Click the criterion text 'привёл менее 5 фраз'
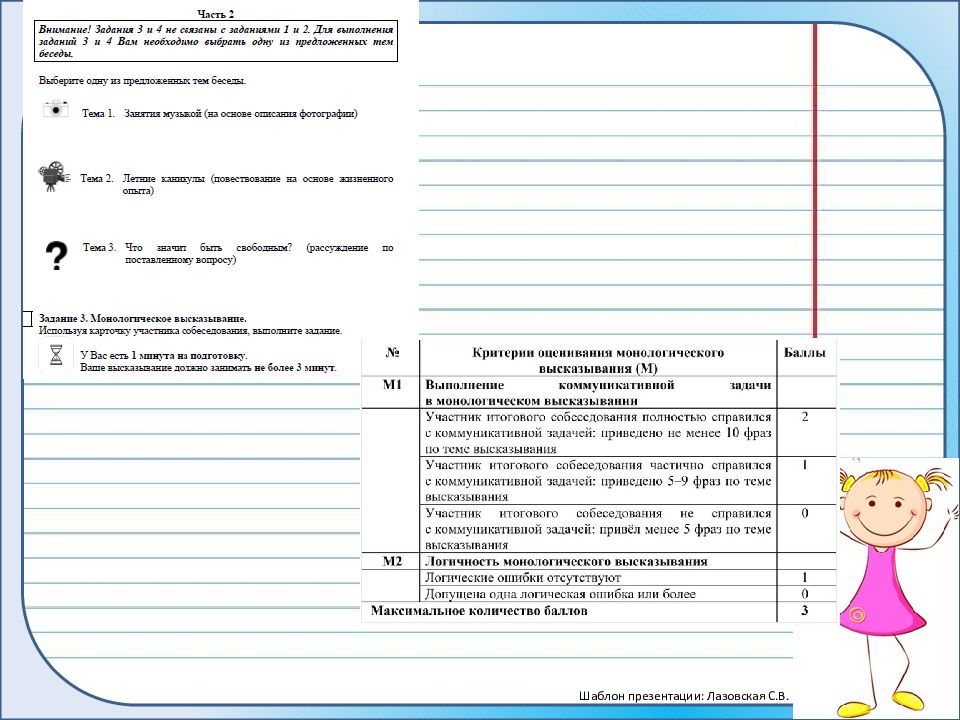Screen dimensions: 960x720 pos(598,529)
